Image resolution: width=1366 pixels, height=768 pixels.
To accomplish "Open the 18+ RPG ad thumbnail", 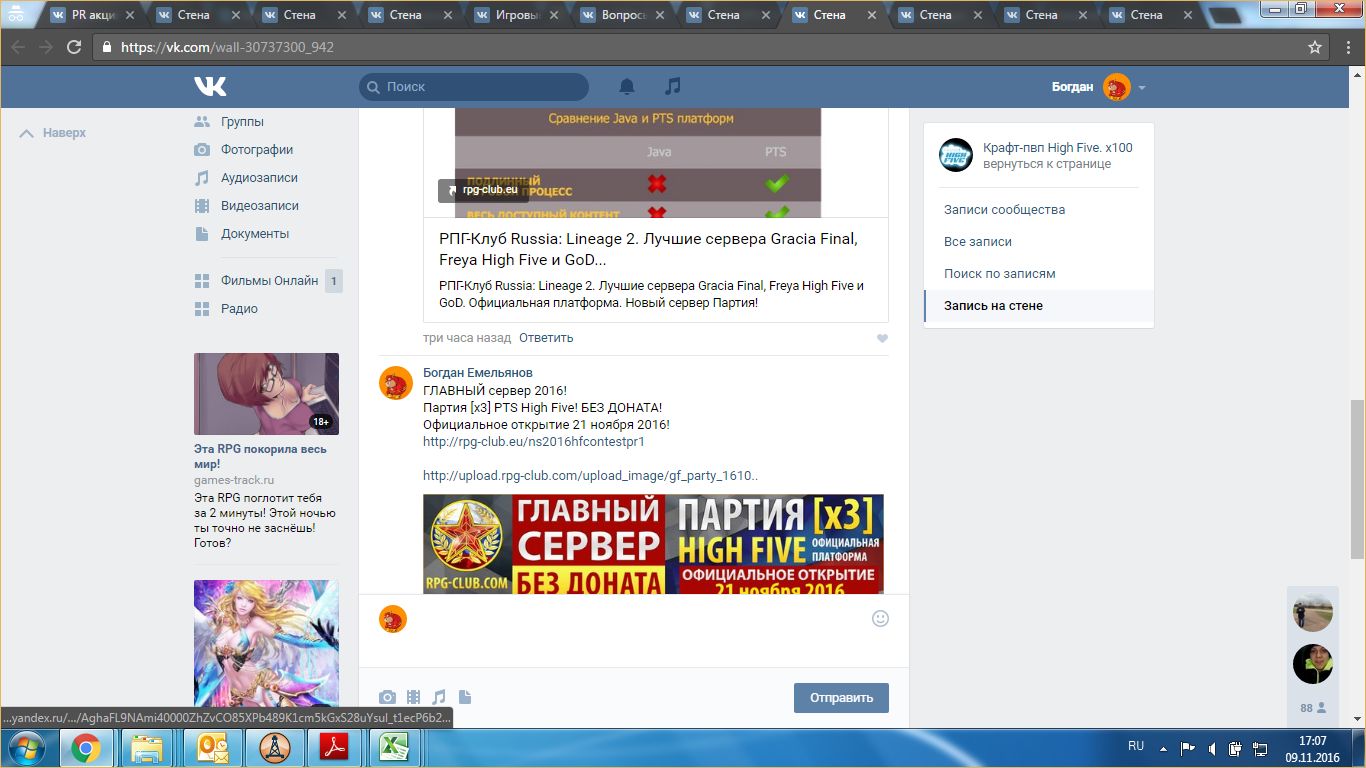I will tap(266, 394).
